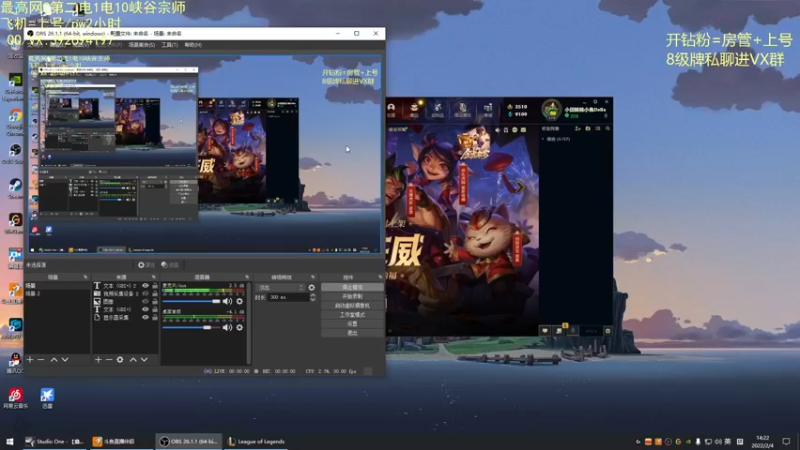
Task: Click the Exit button in controls dock
Action: (x=352, y=333)
